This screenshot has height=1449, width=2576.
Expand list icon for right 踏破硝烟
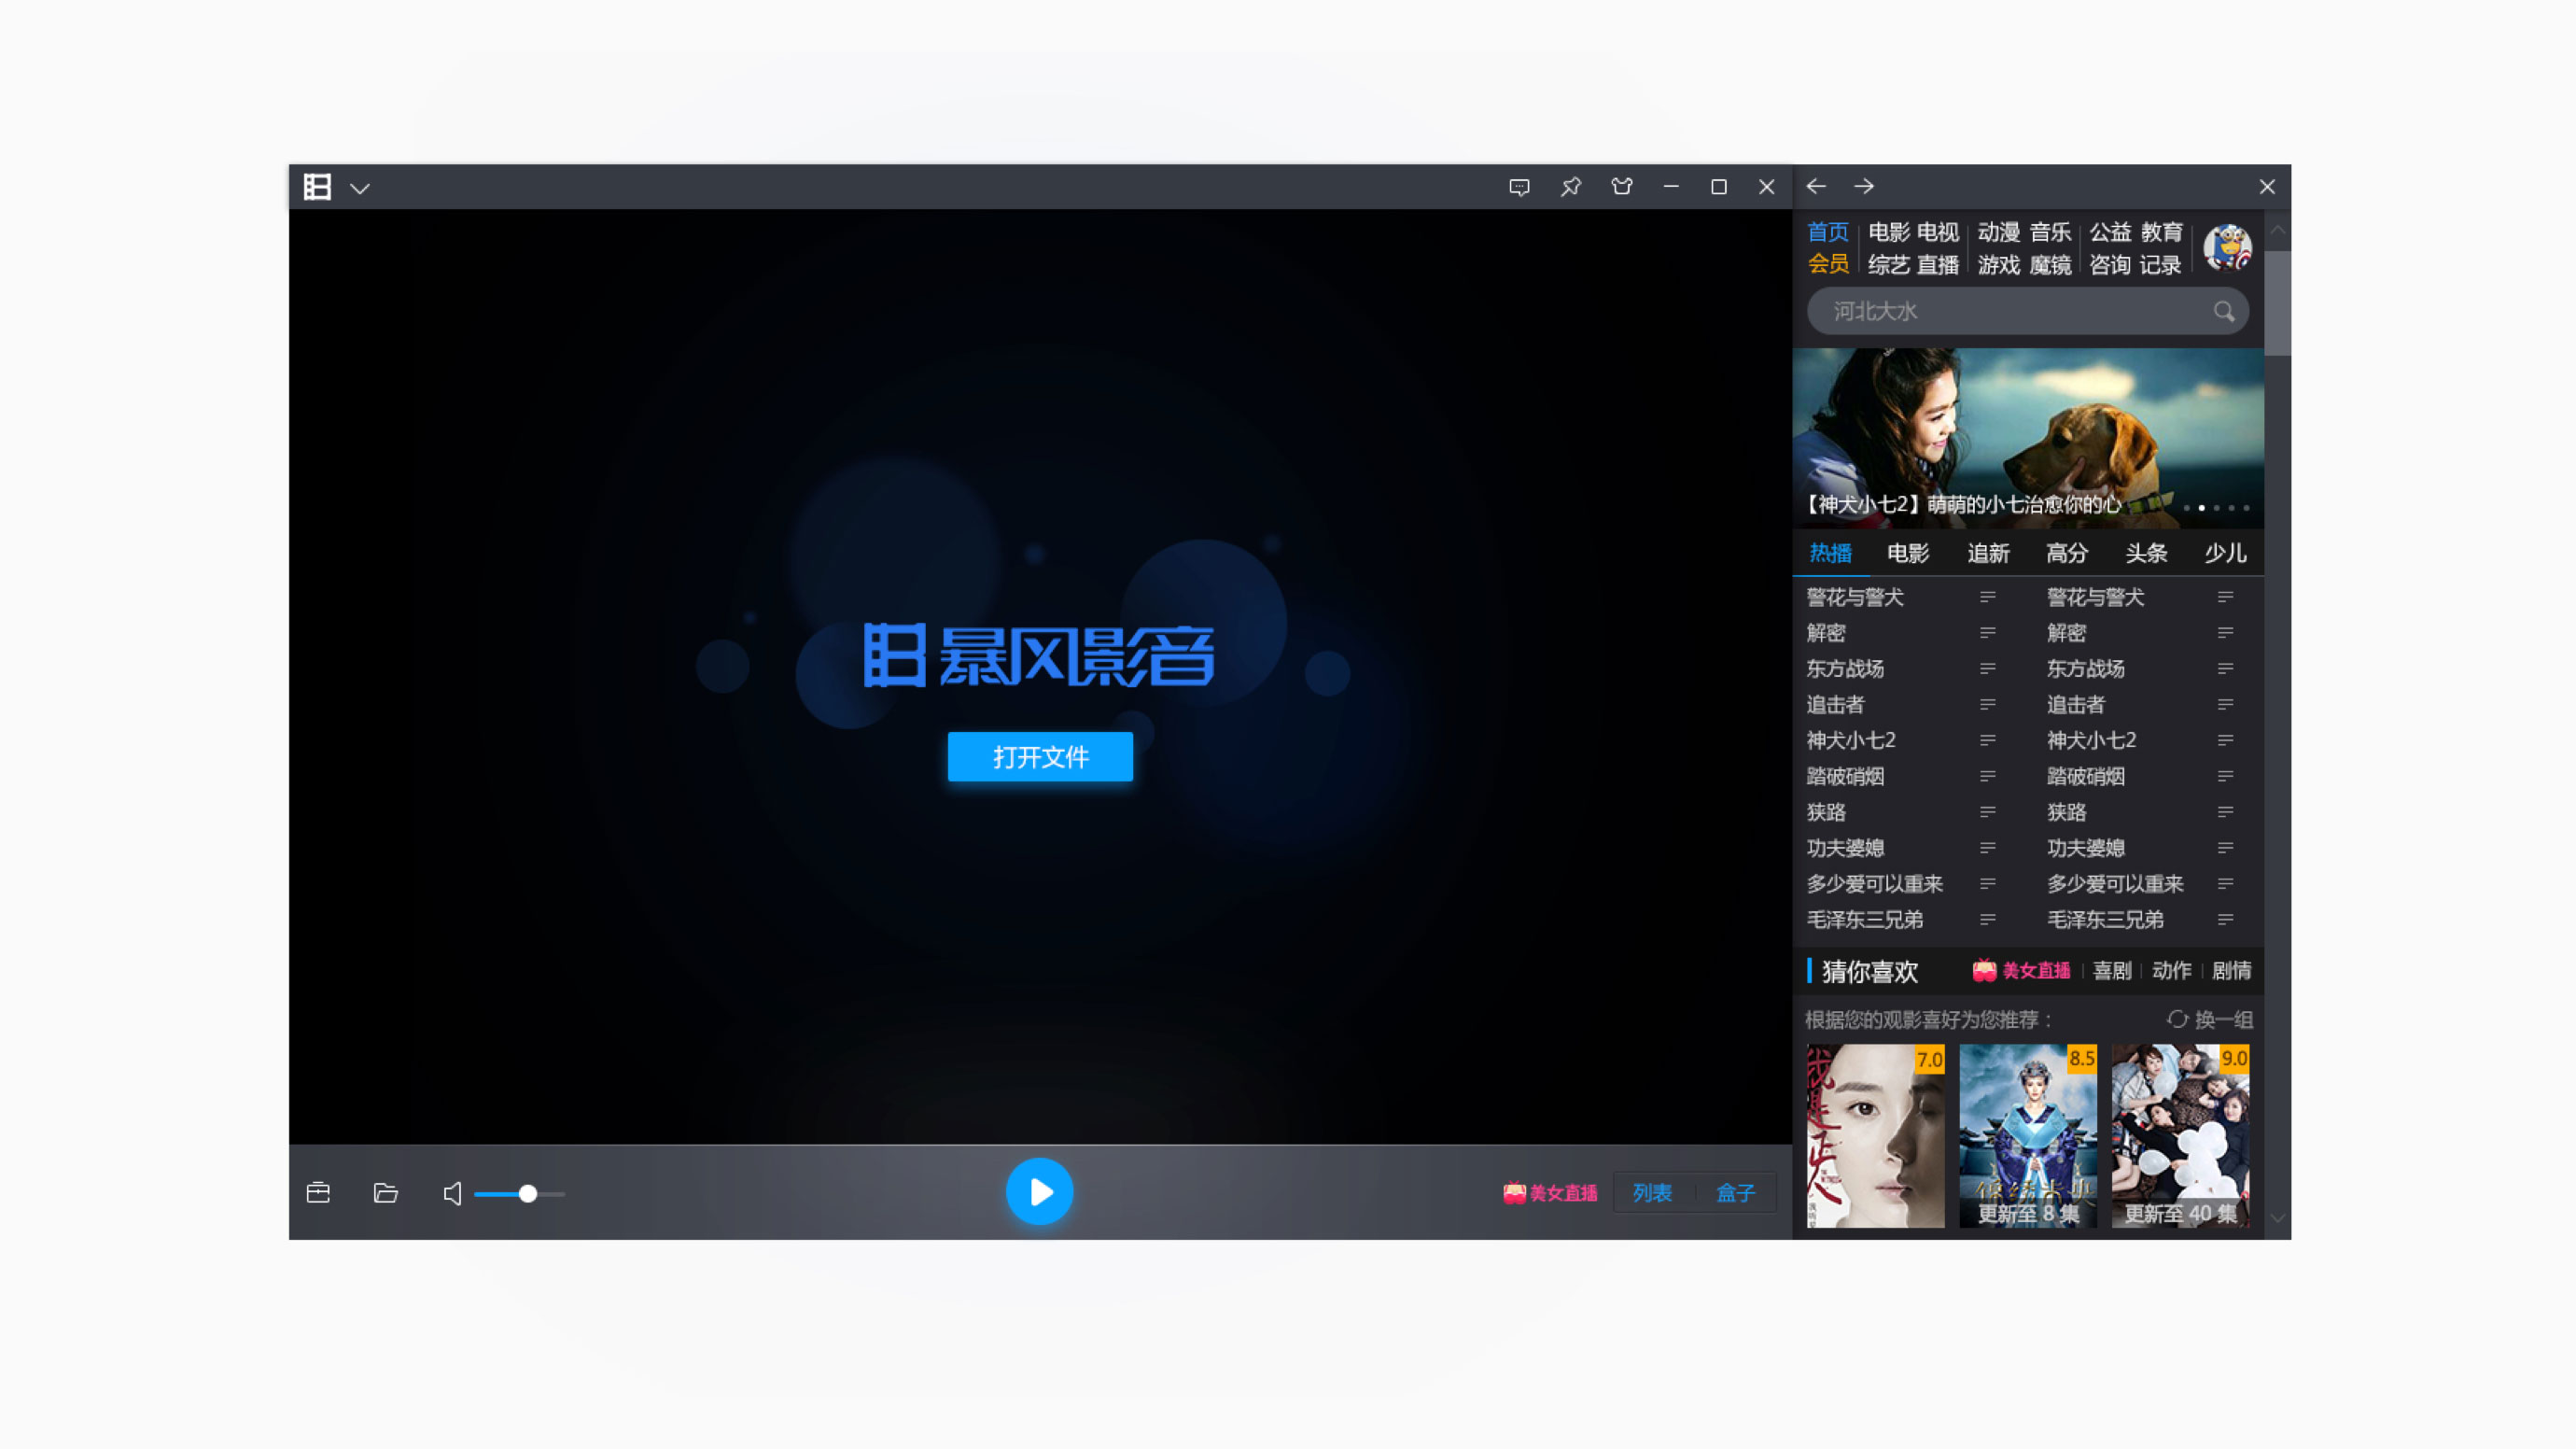[2225, 776]
